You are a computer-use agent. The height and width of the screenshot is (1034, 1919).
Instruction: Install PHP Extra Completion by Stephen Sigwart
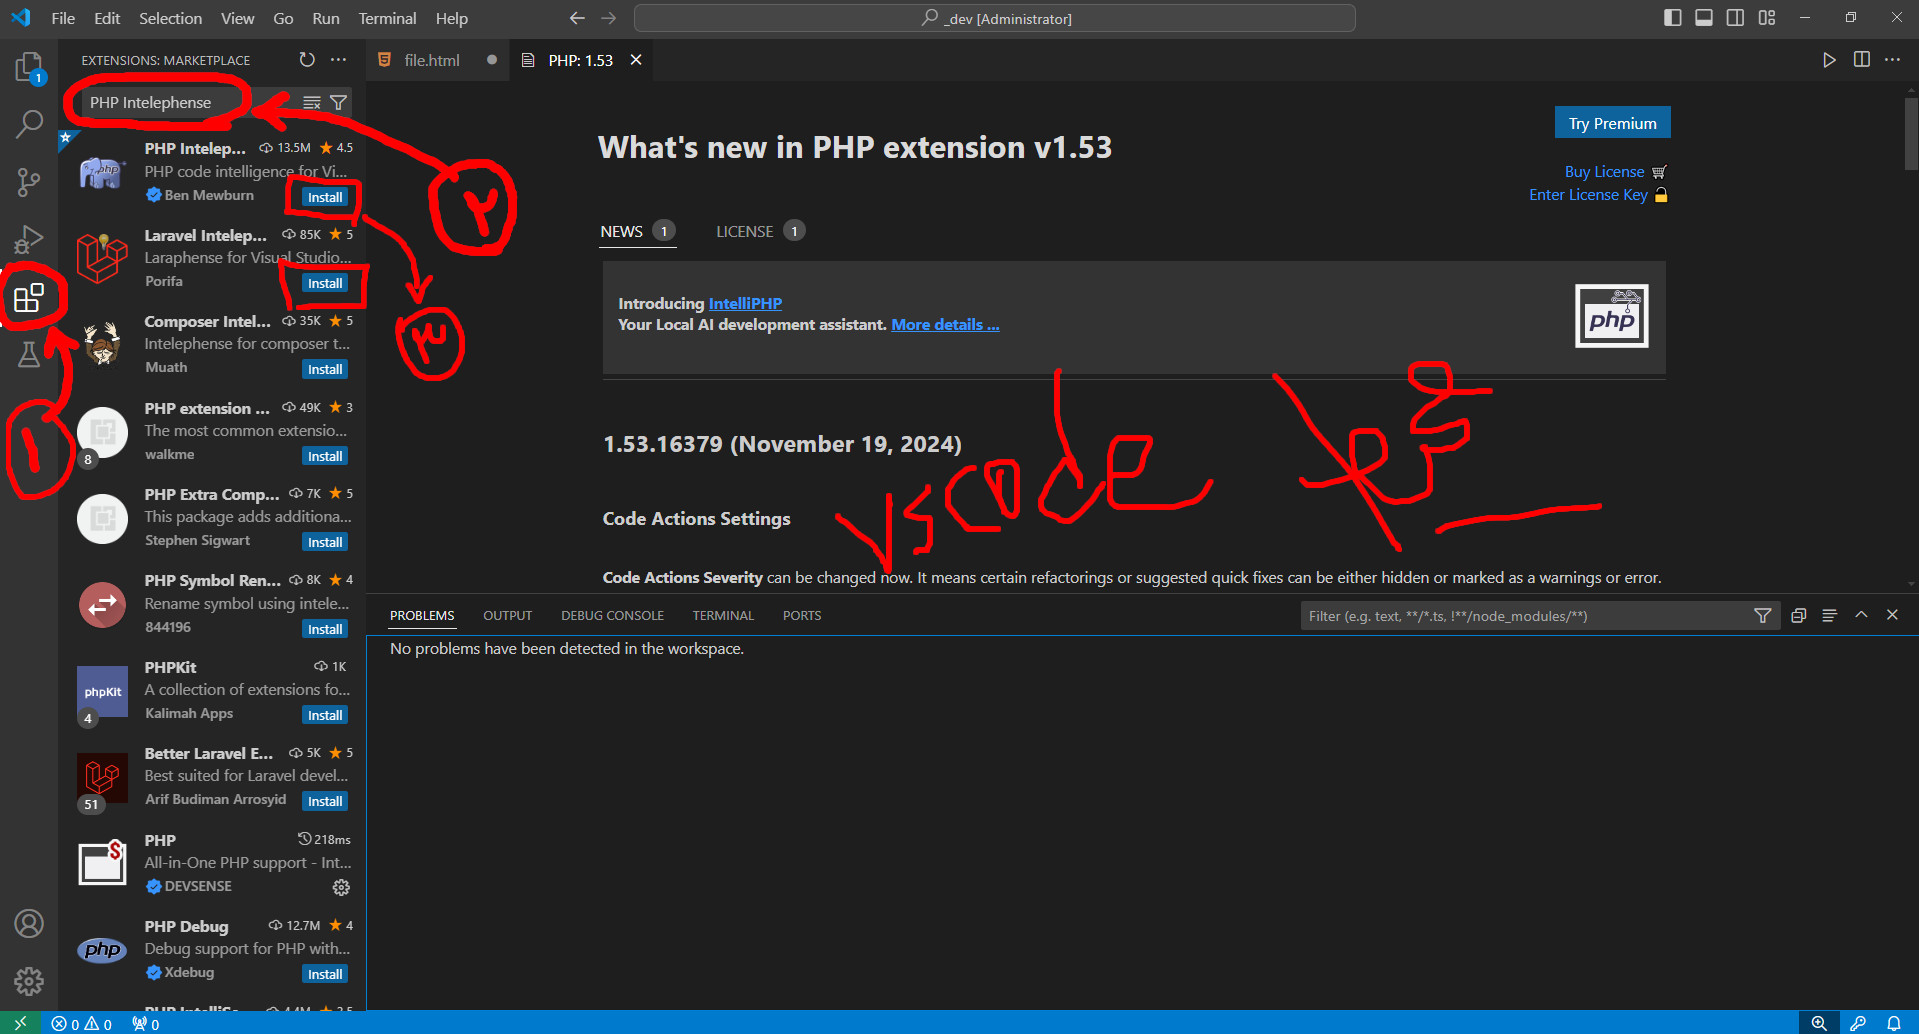[x=325, y=542]
